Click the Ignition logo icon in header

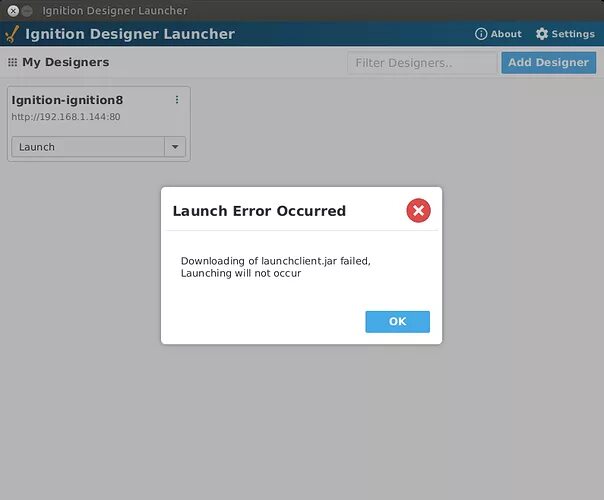click(x=12, y=34)
